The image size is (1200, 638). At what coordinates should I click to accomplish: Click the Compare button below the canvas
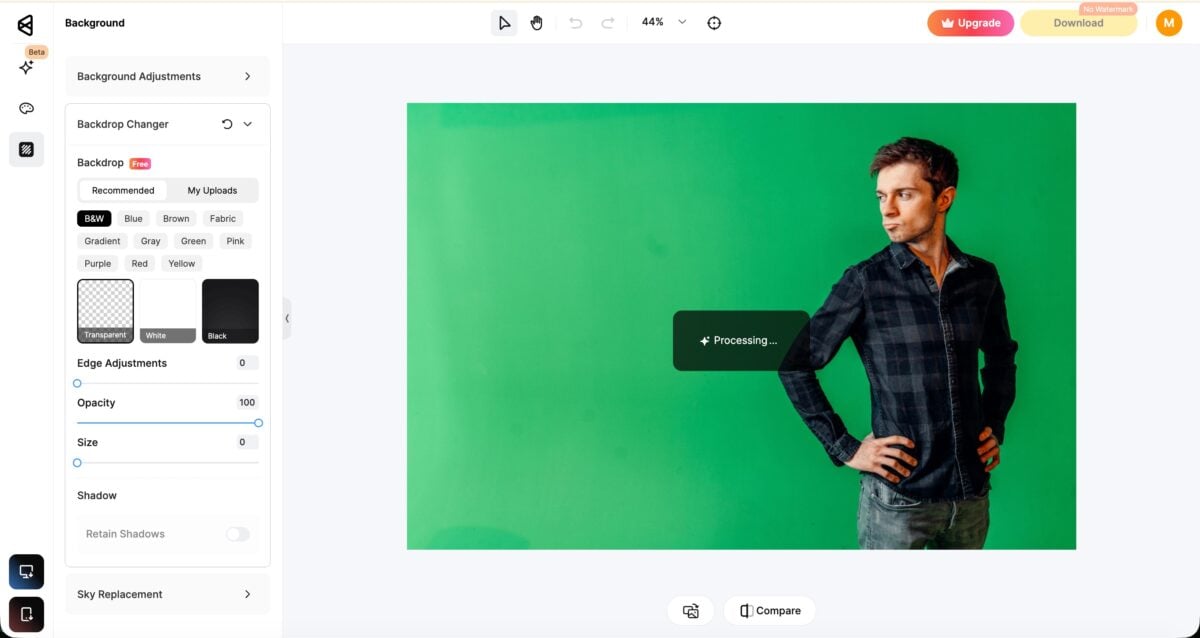click(769, 610)
